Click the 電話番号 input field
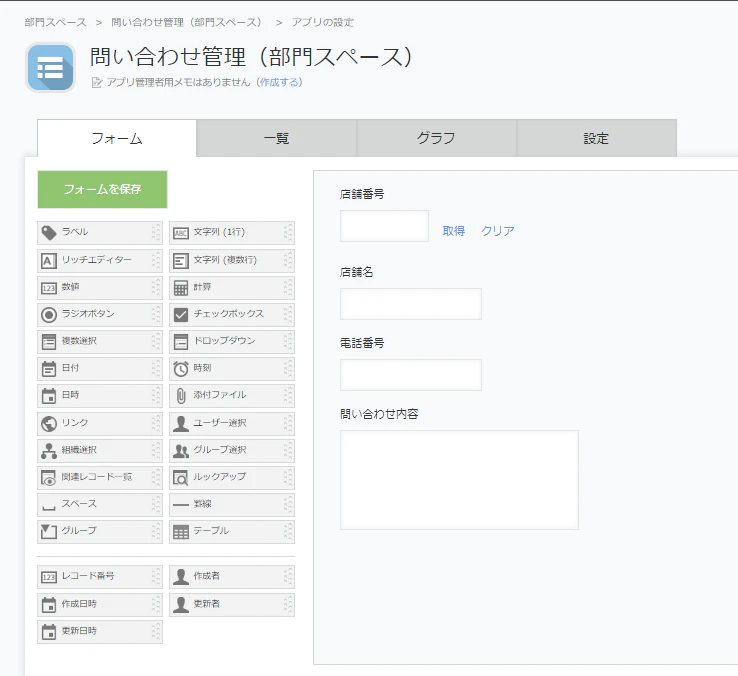Screen dimensions: 738x676 point(411,375)
